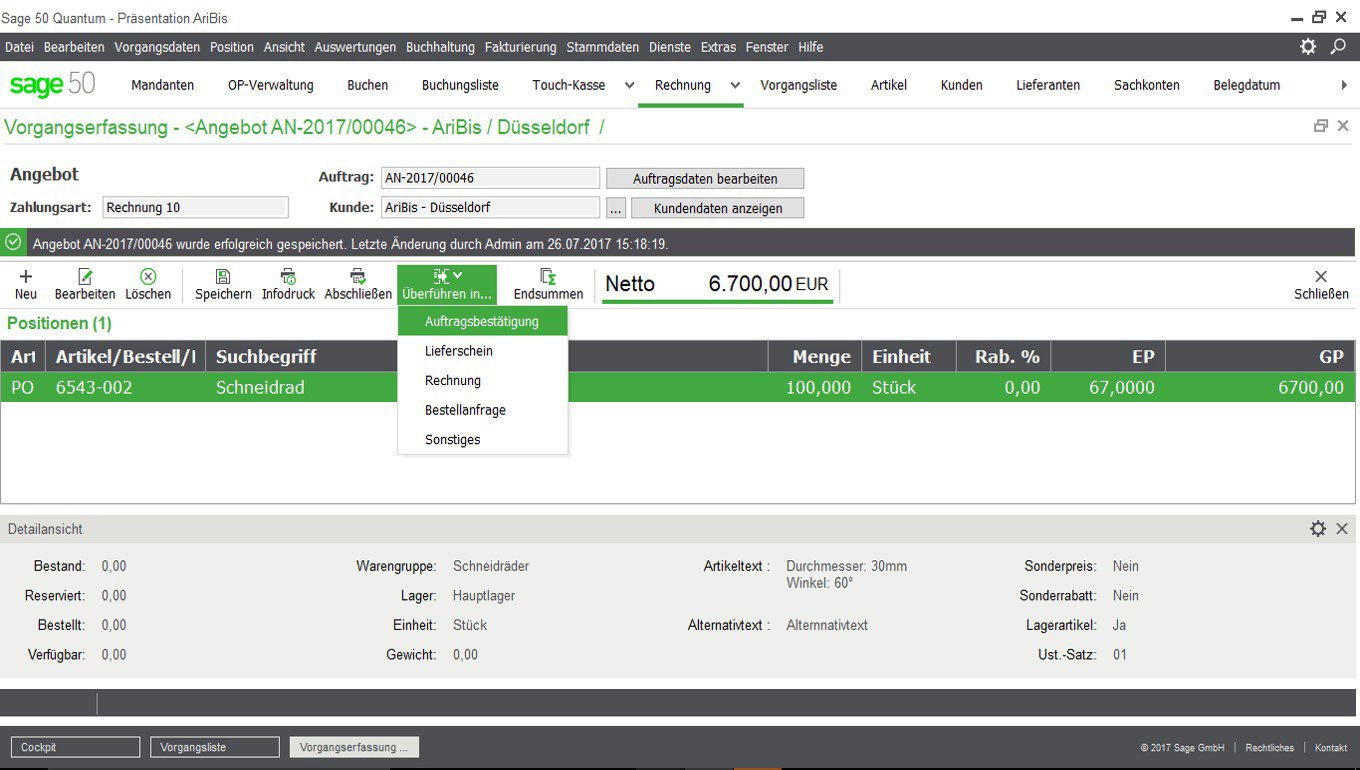
Task: Click the Zahlungsart field
Action: pos(195,208)
